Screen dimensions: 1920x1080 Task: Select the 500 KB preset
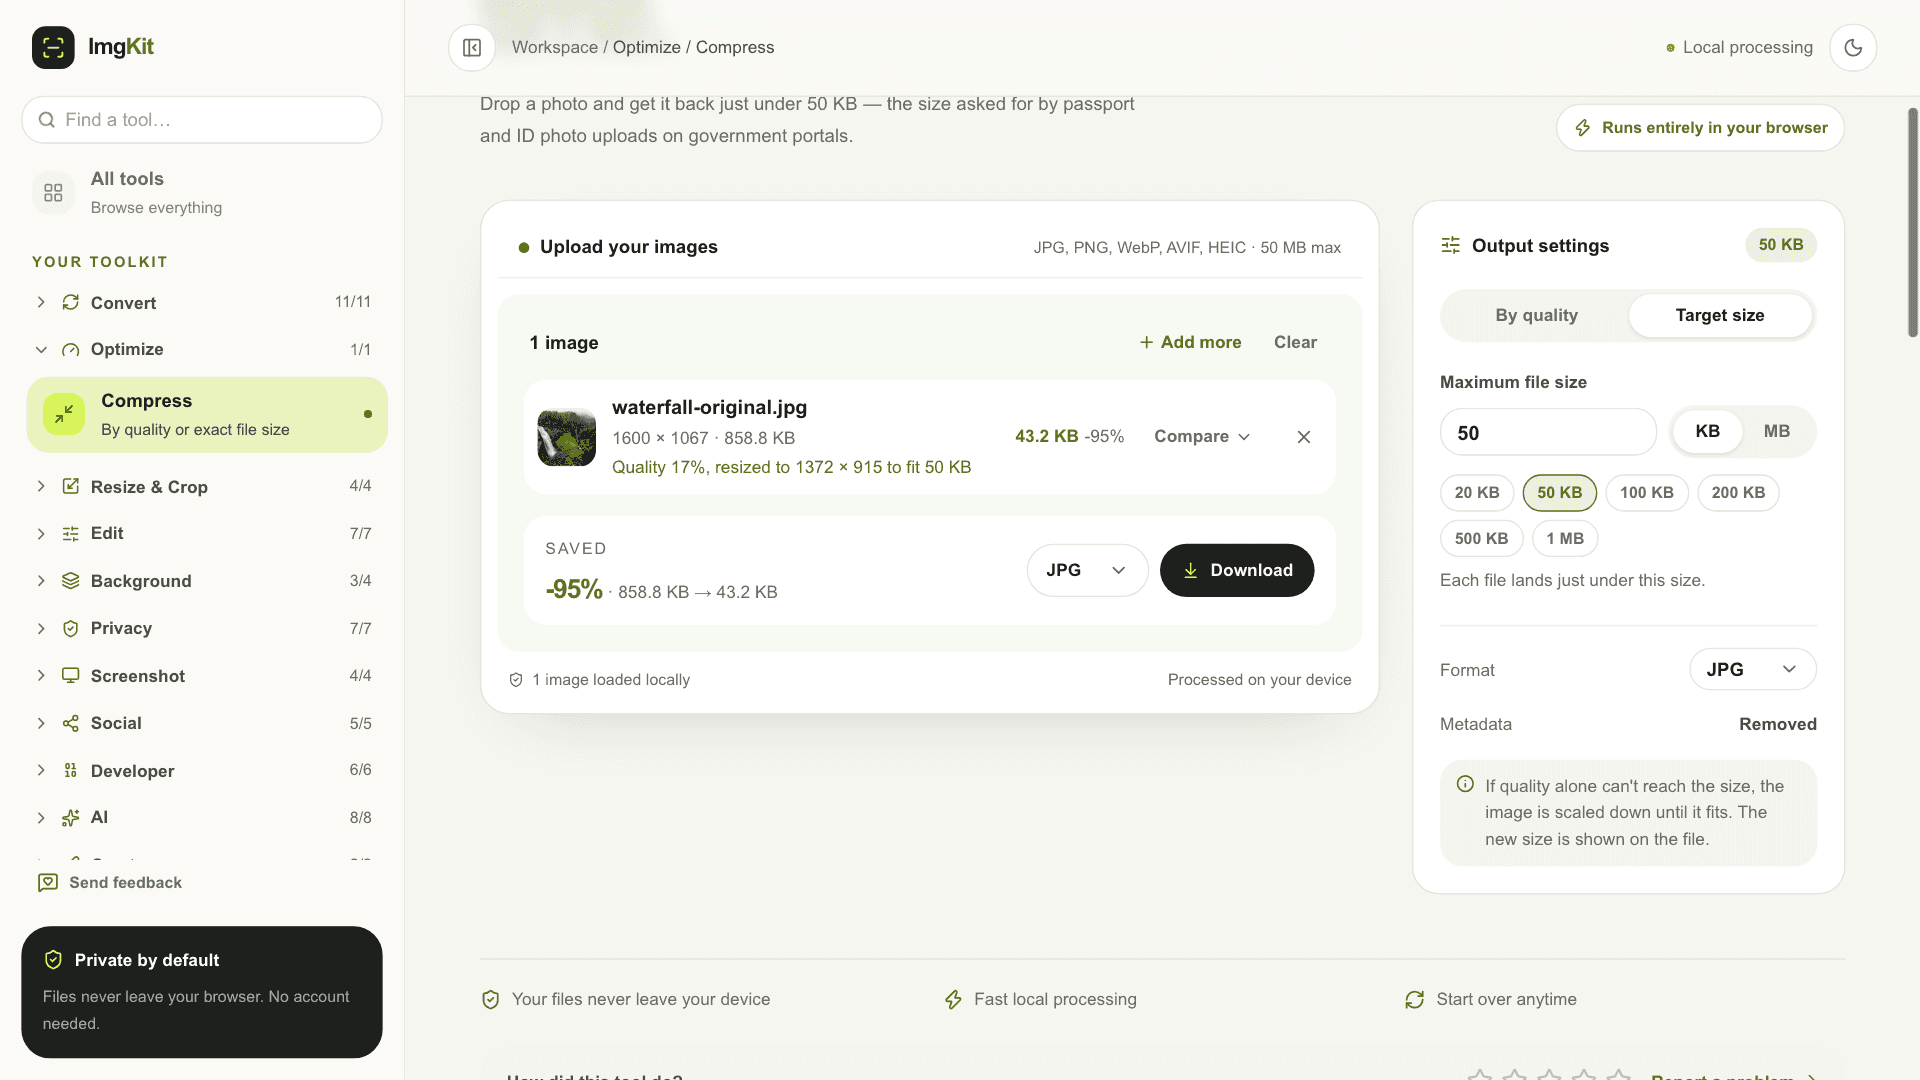(1482, 539)
